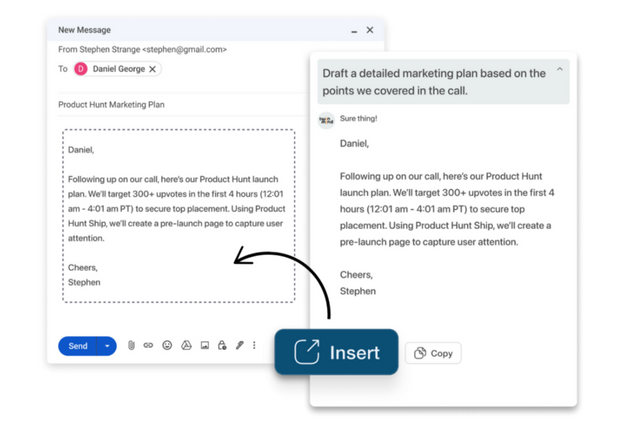Viewport: 640px width, 427px height.
Task: Click the assistant avatar next to Sure thing
Action: tap(326, 121)
